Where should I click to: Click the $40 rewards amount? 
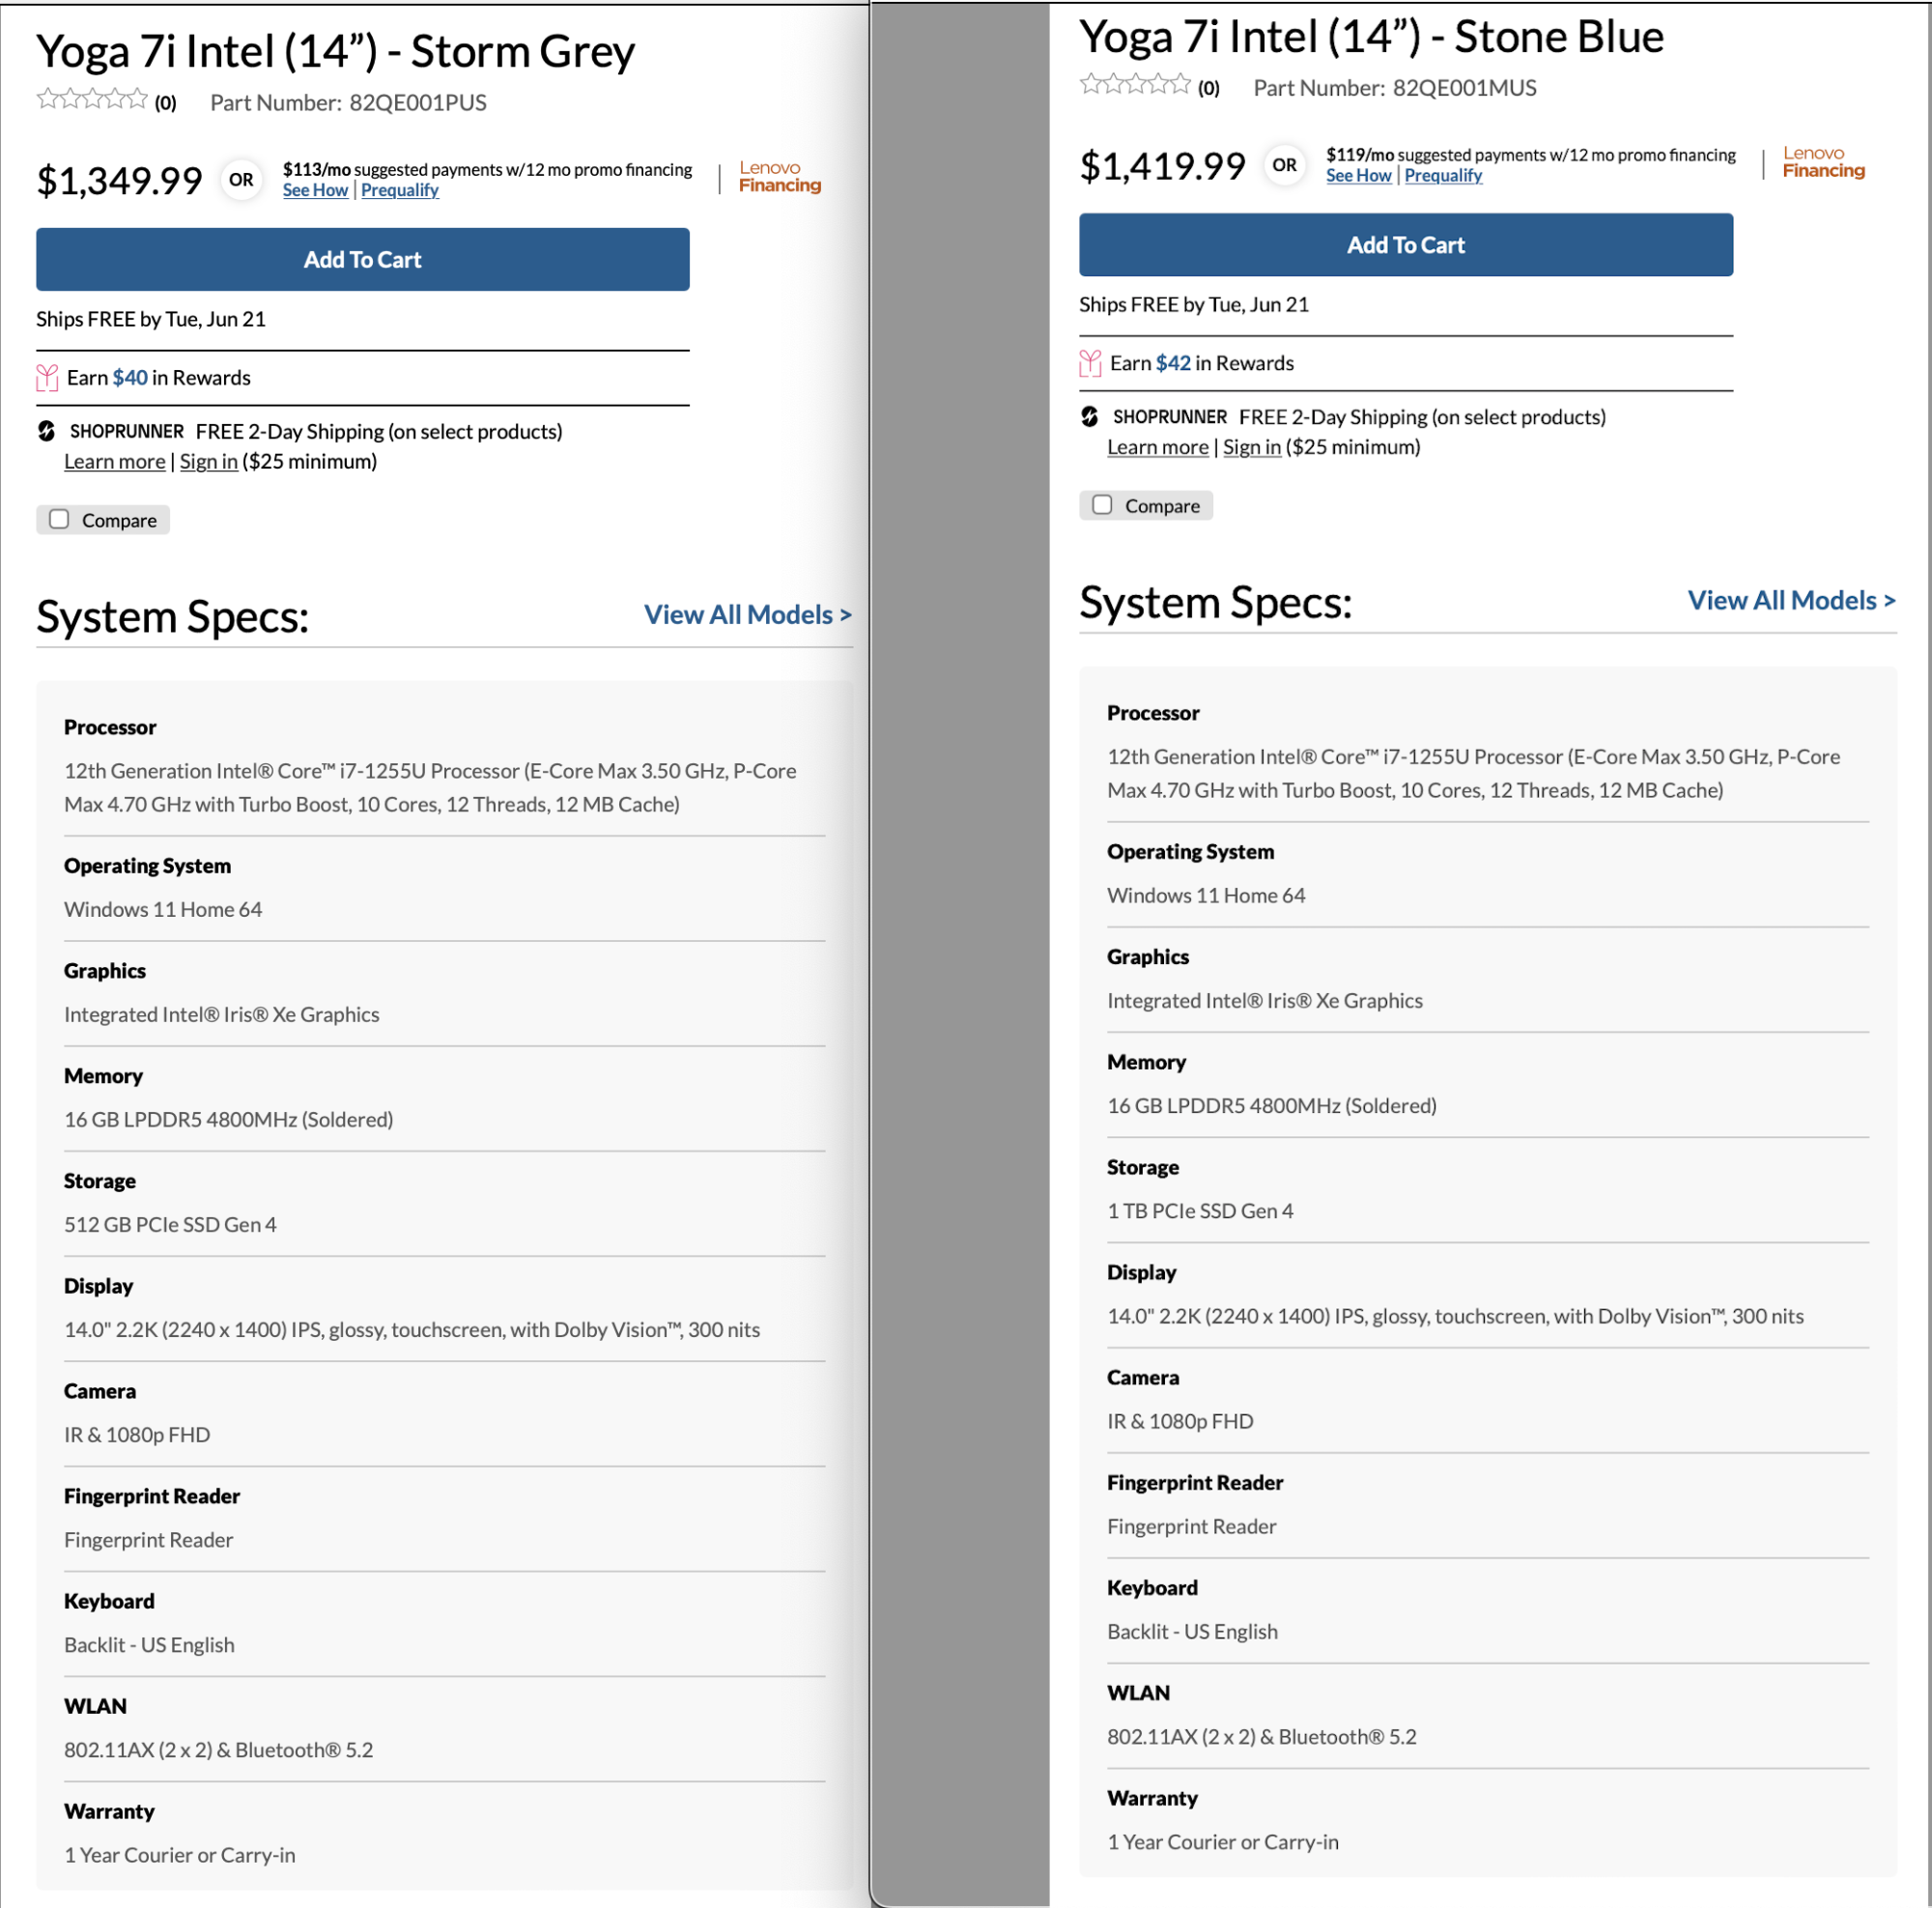[x=130, y=377]
